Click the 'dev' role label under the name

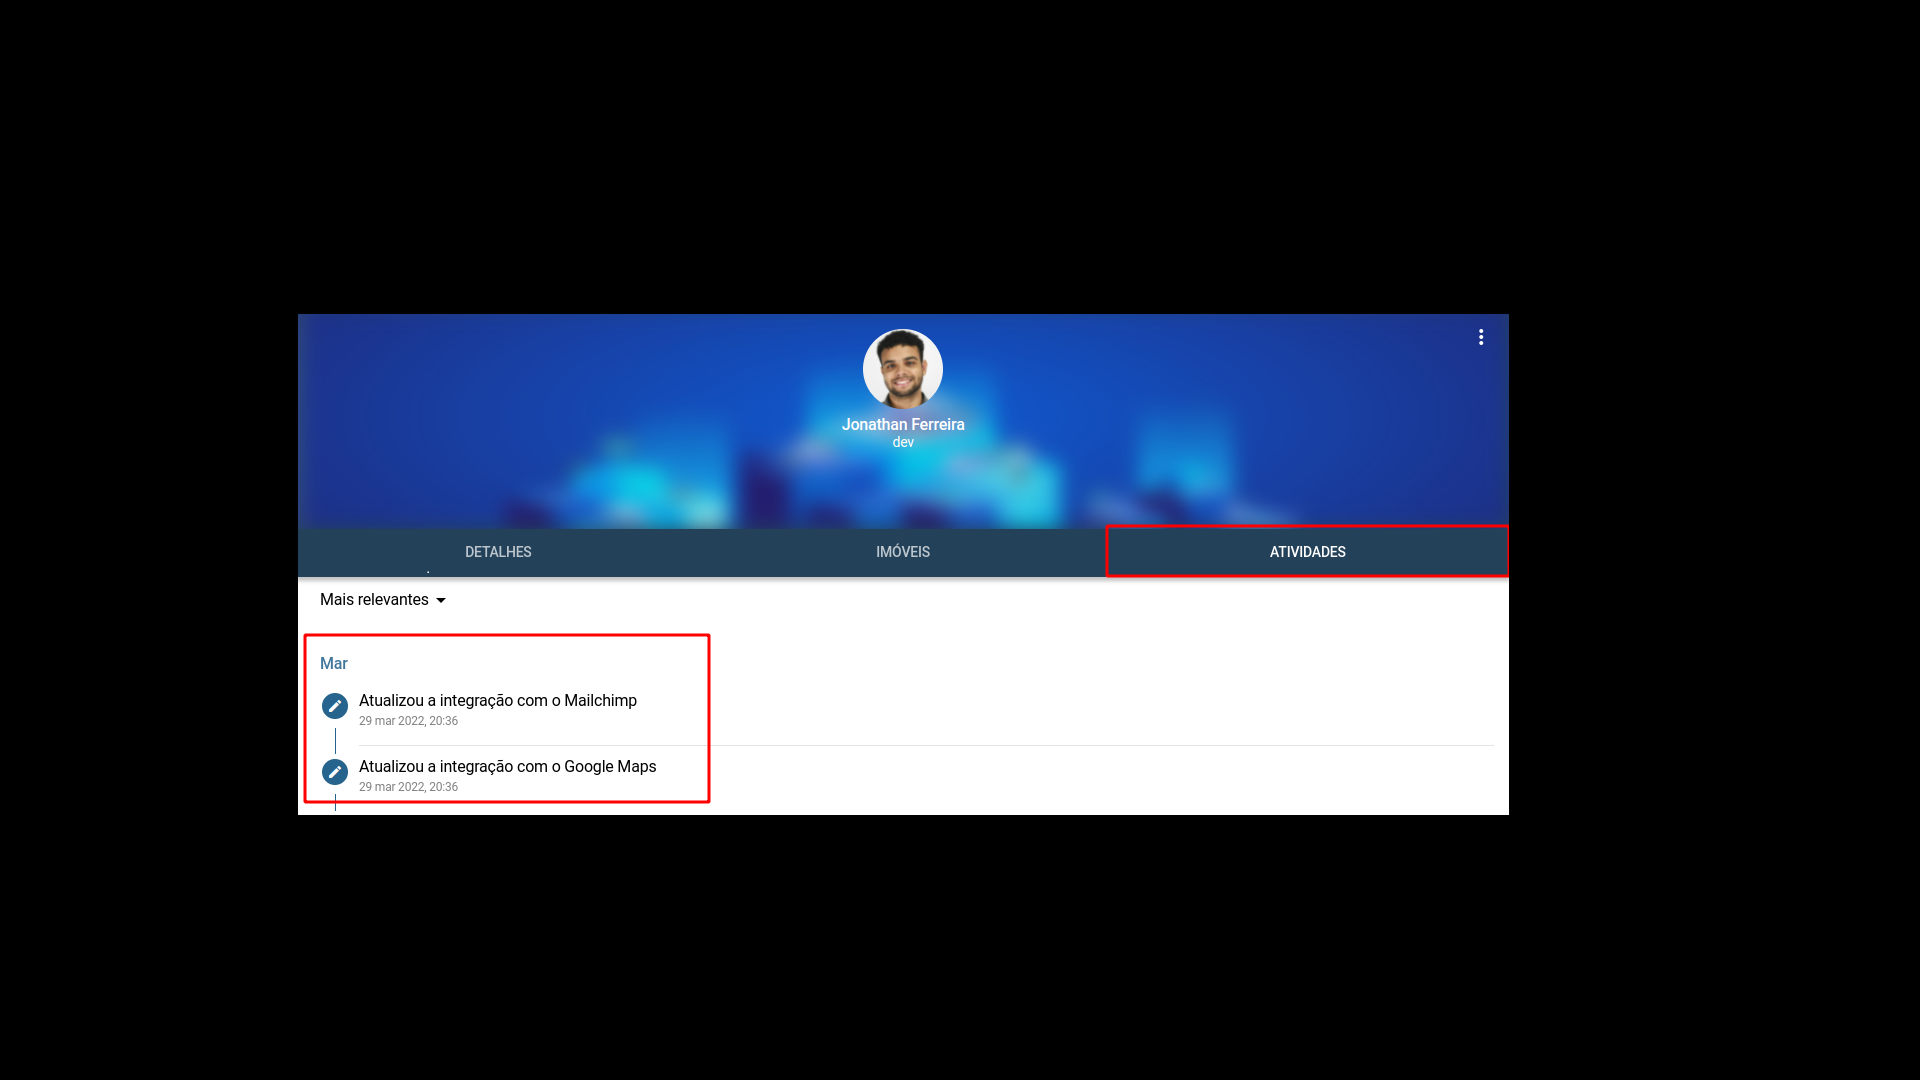(x=903, y=442)
